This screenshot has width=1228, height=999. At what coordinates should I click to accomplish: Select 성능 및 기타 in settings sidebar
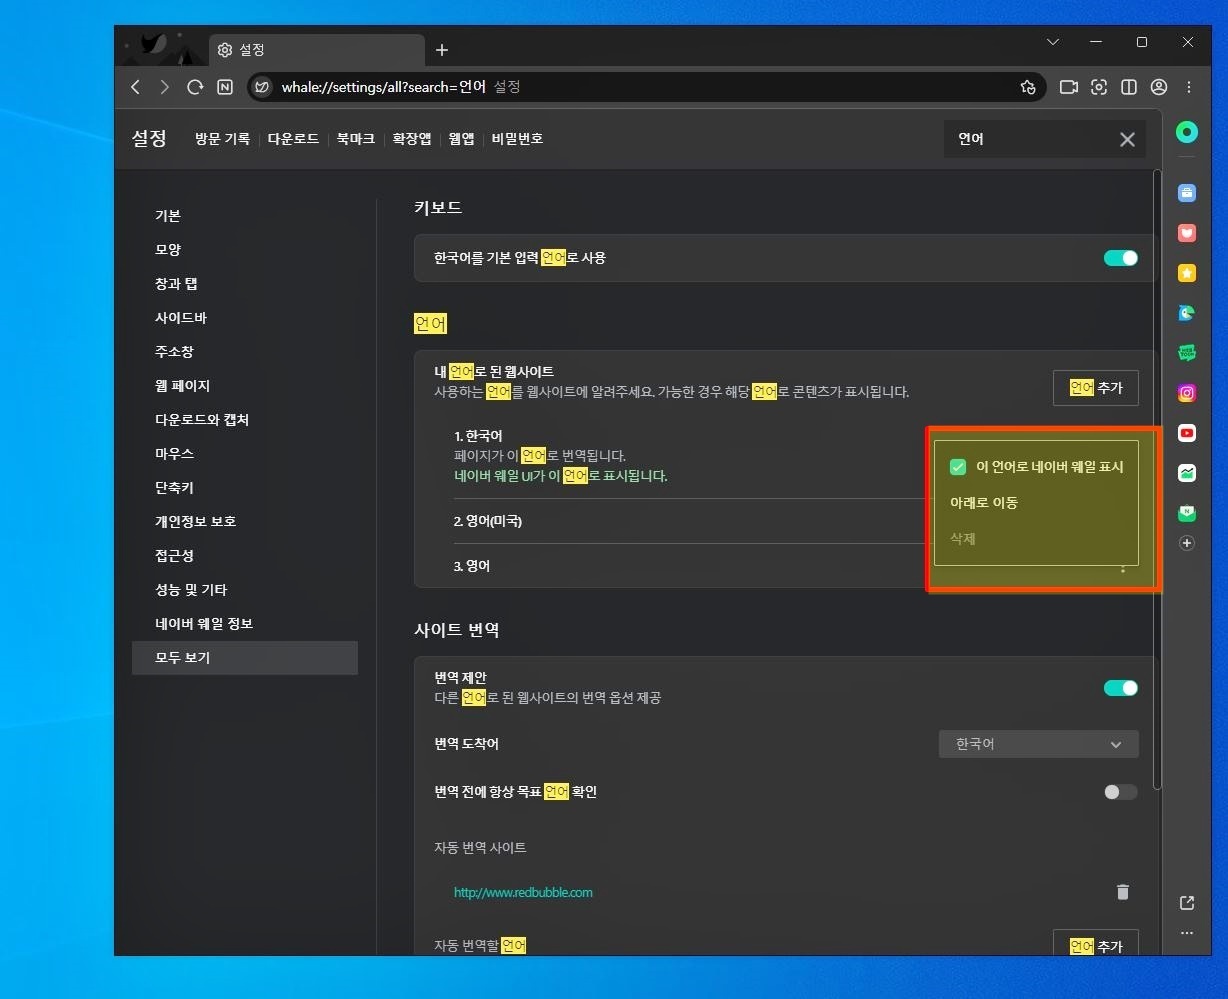pos(191,590)
